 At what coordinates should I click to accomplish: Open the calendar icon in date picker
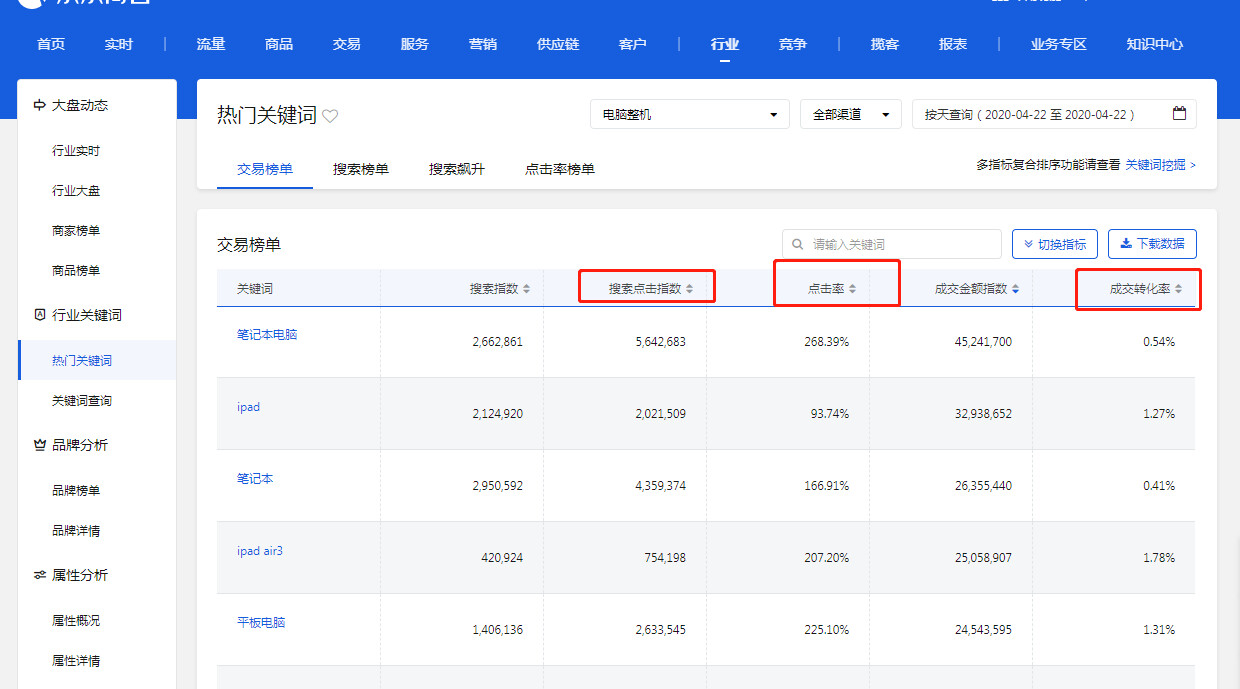1179,114
